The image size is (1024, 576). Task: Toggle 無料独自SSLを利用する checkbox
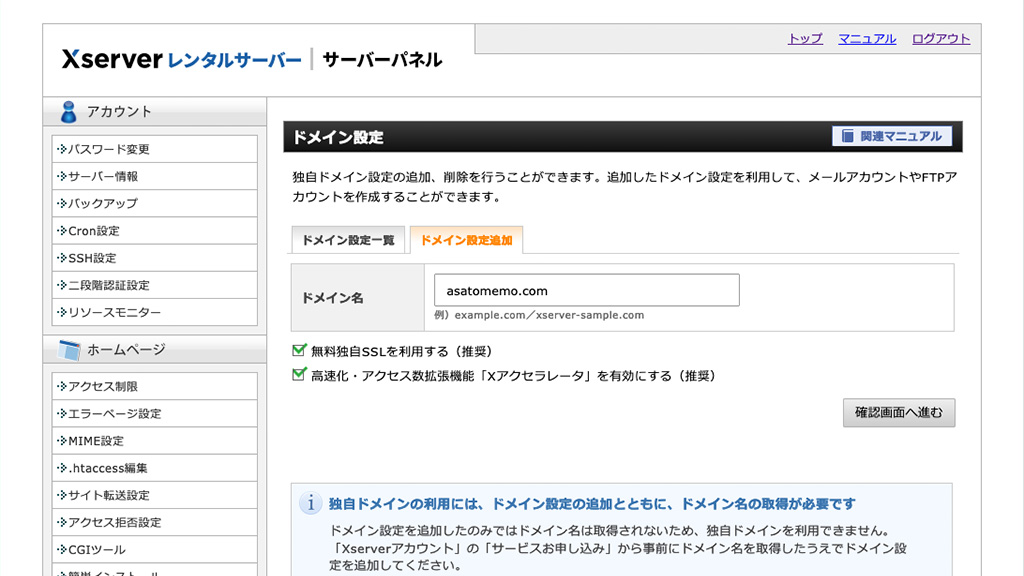click(x=299, y=350)
